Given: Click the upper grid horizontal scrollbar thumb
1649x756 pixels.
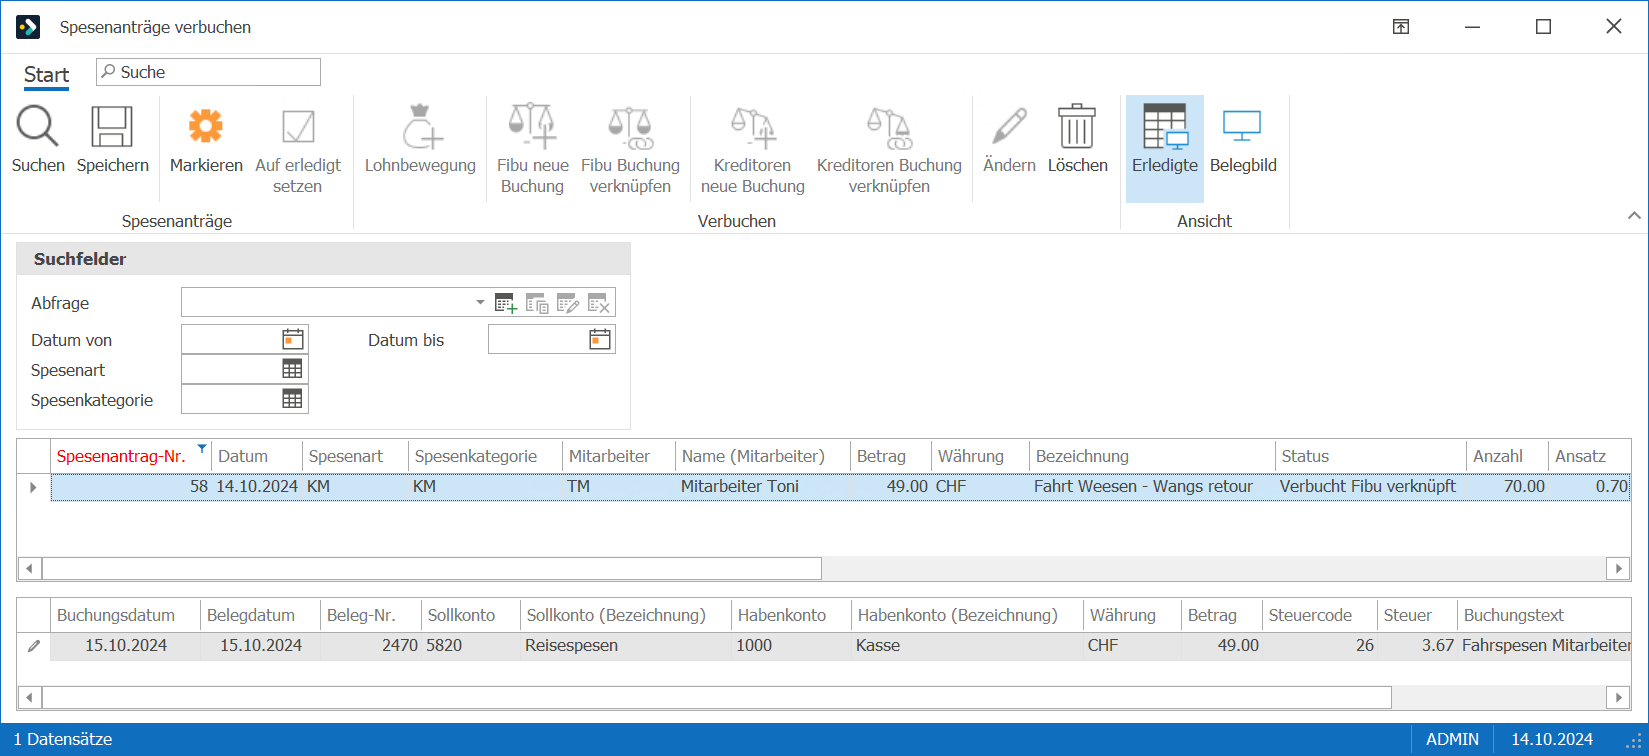Looking at the screenshot, I should [431, 568].
